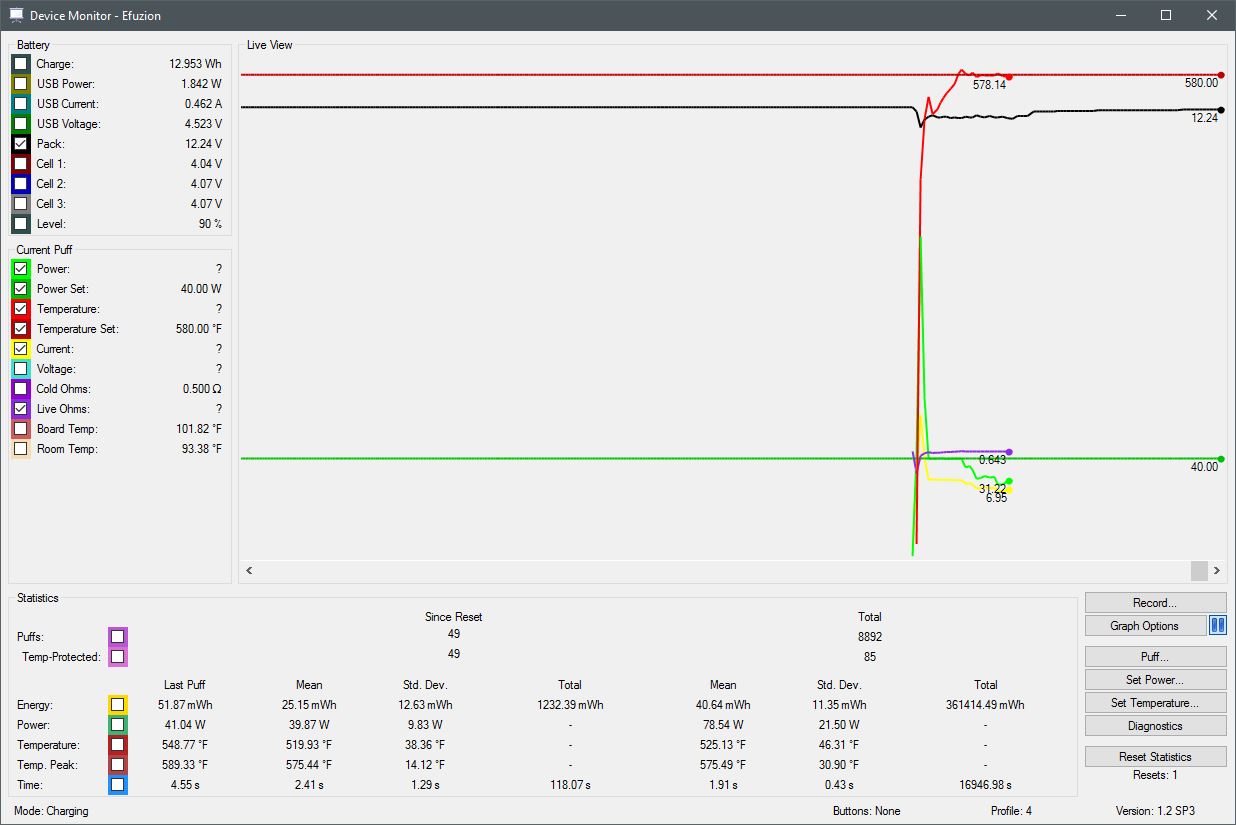Open the Graph Options menu button

1144,626
